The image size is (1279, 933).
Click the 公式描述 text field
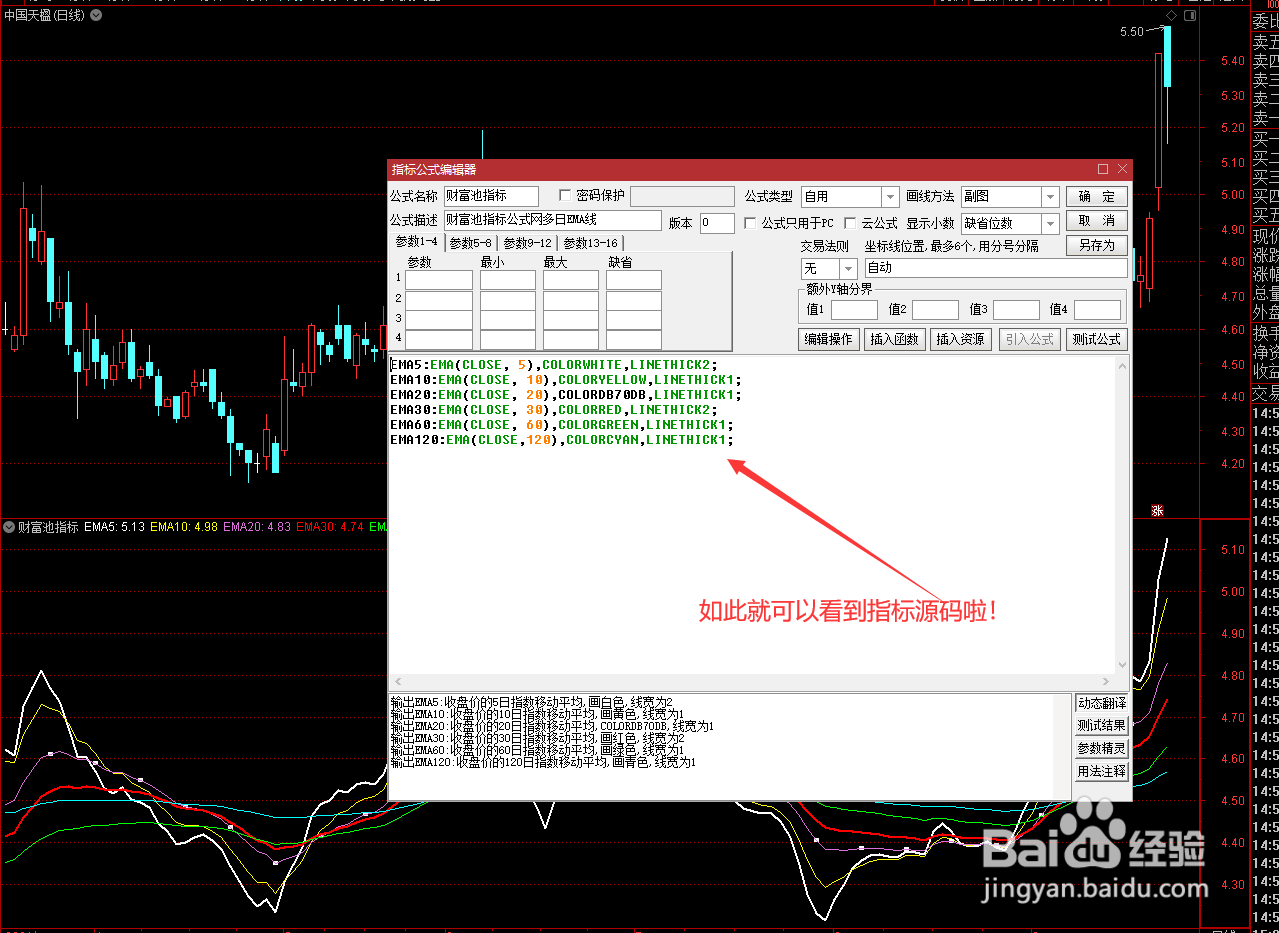tap(553, 220)
